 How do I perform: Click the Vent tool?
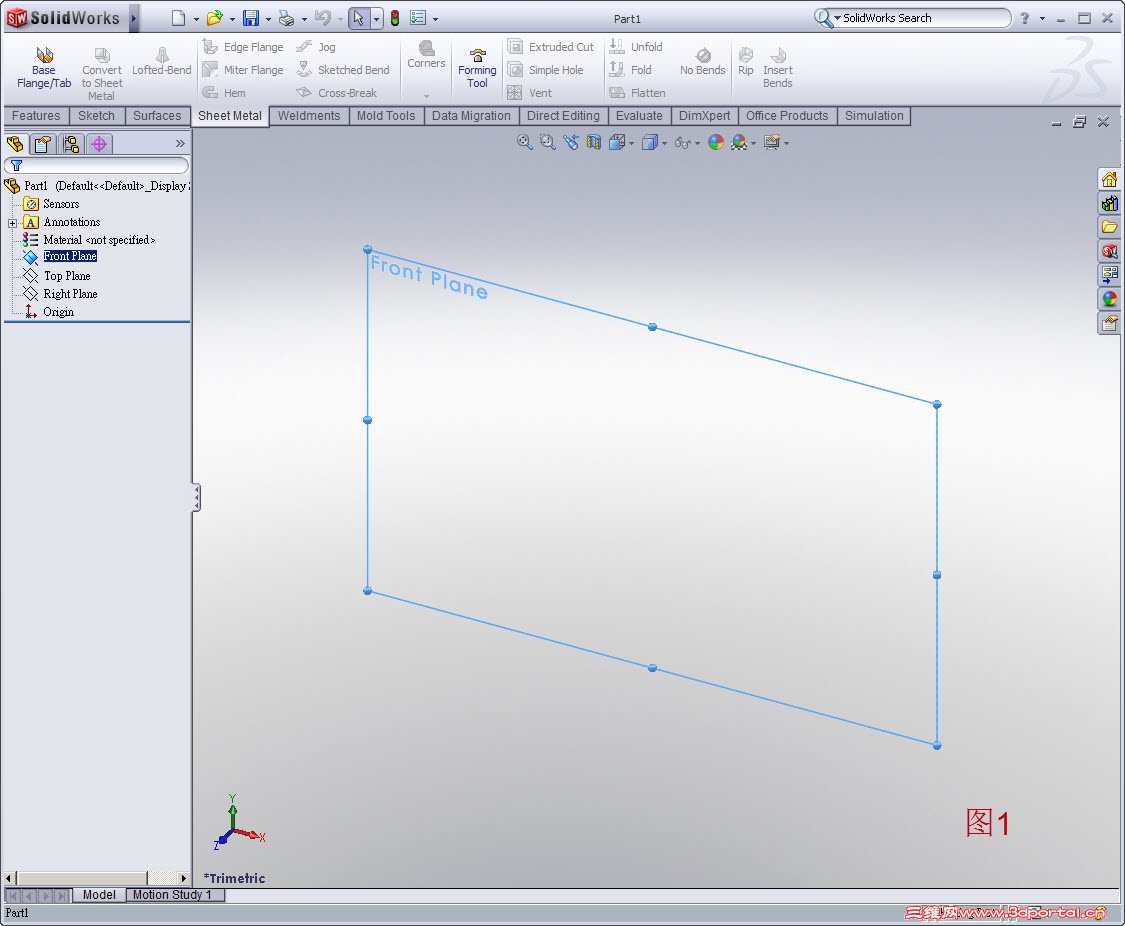529,93
